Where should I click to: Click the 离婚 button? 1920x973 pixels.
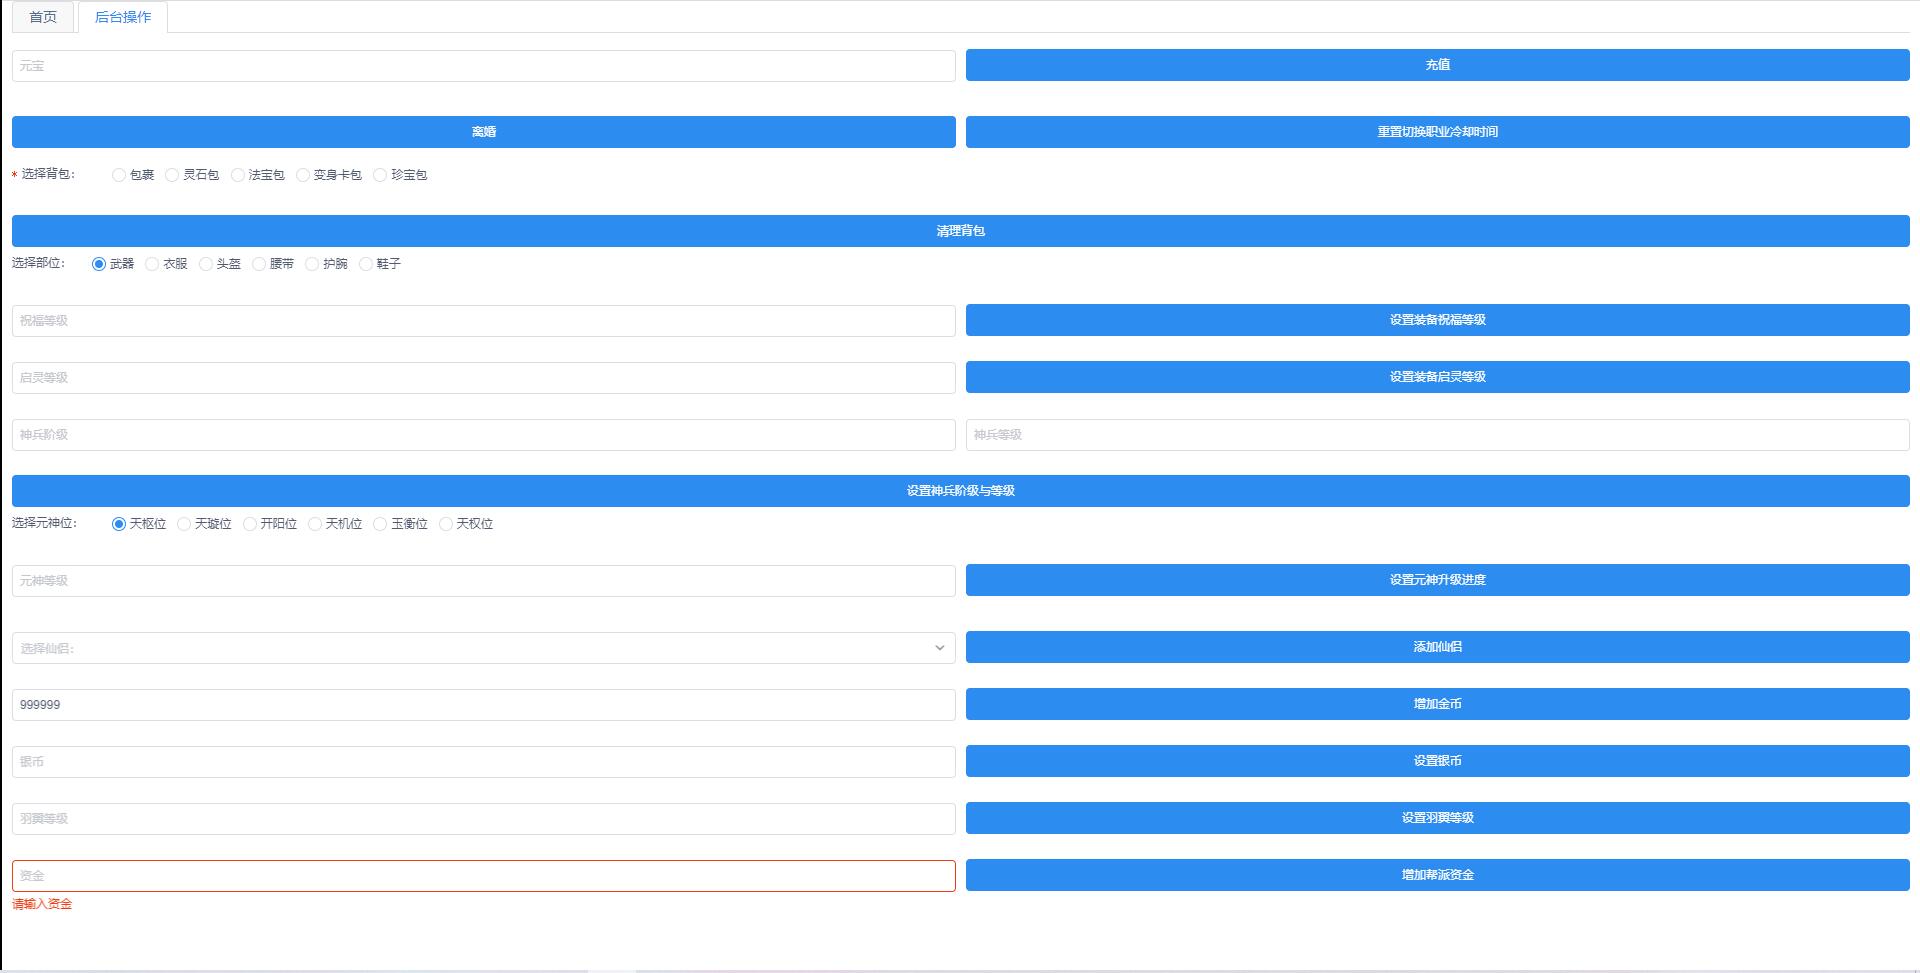coord(483,132)
